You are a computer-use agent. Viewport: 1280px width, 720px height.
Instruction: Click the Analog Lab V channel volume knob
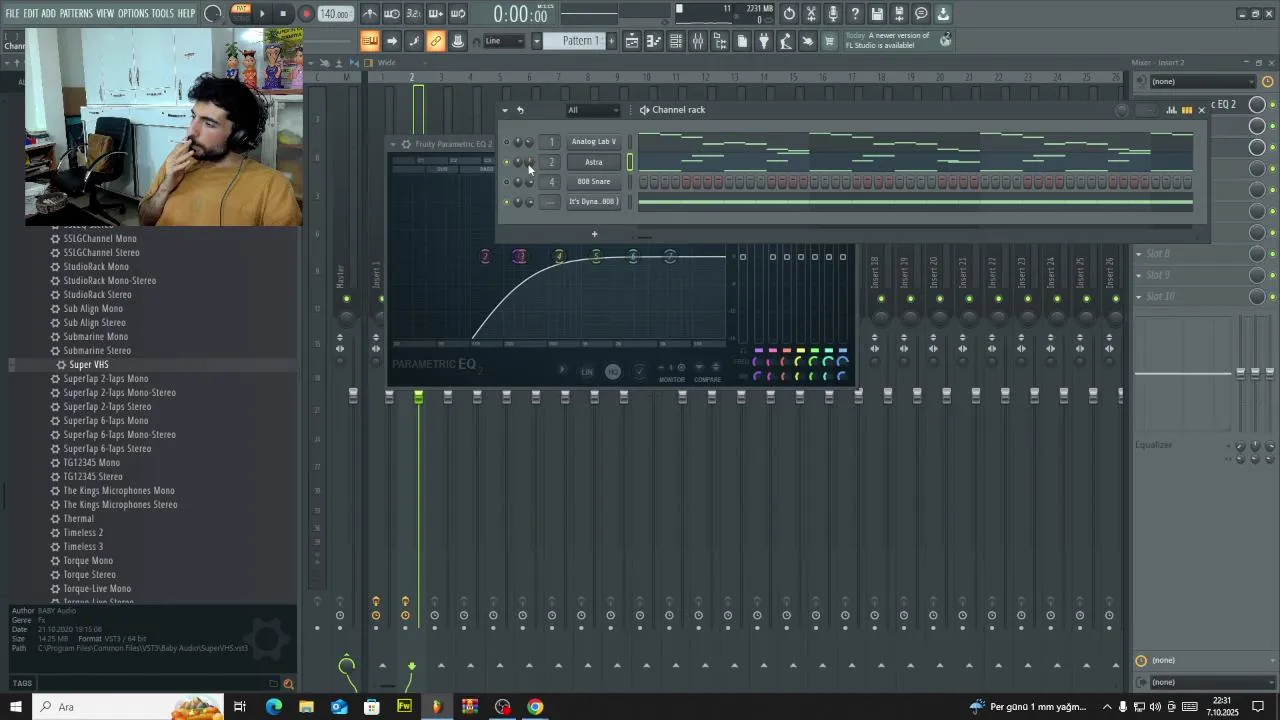528,142
